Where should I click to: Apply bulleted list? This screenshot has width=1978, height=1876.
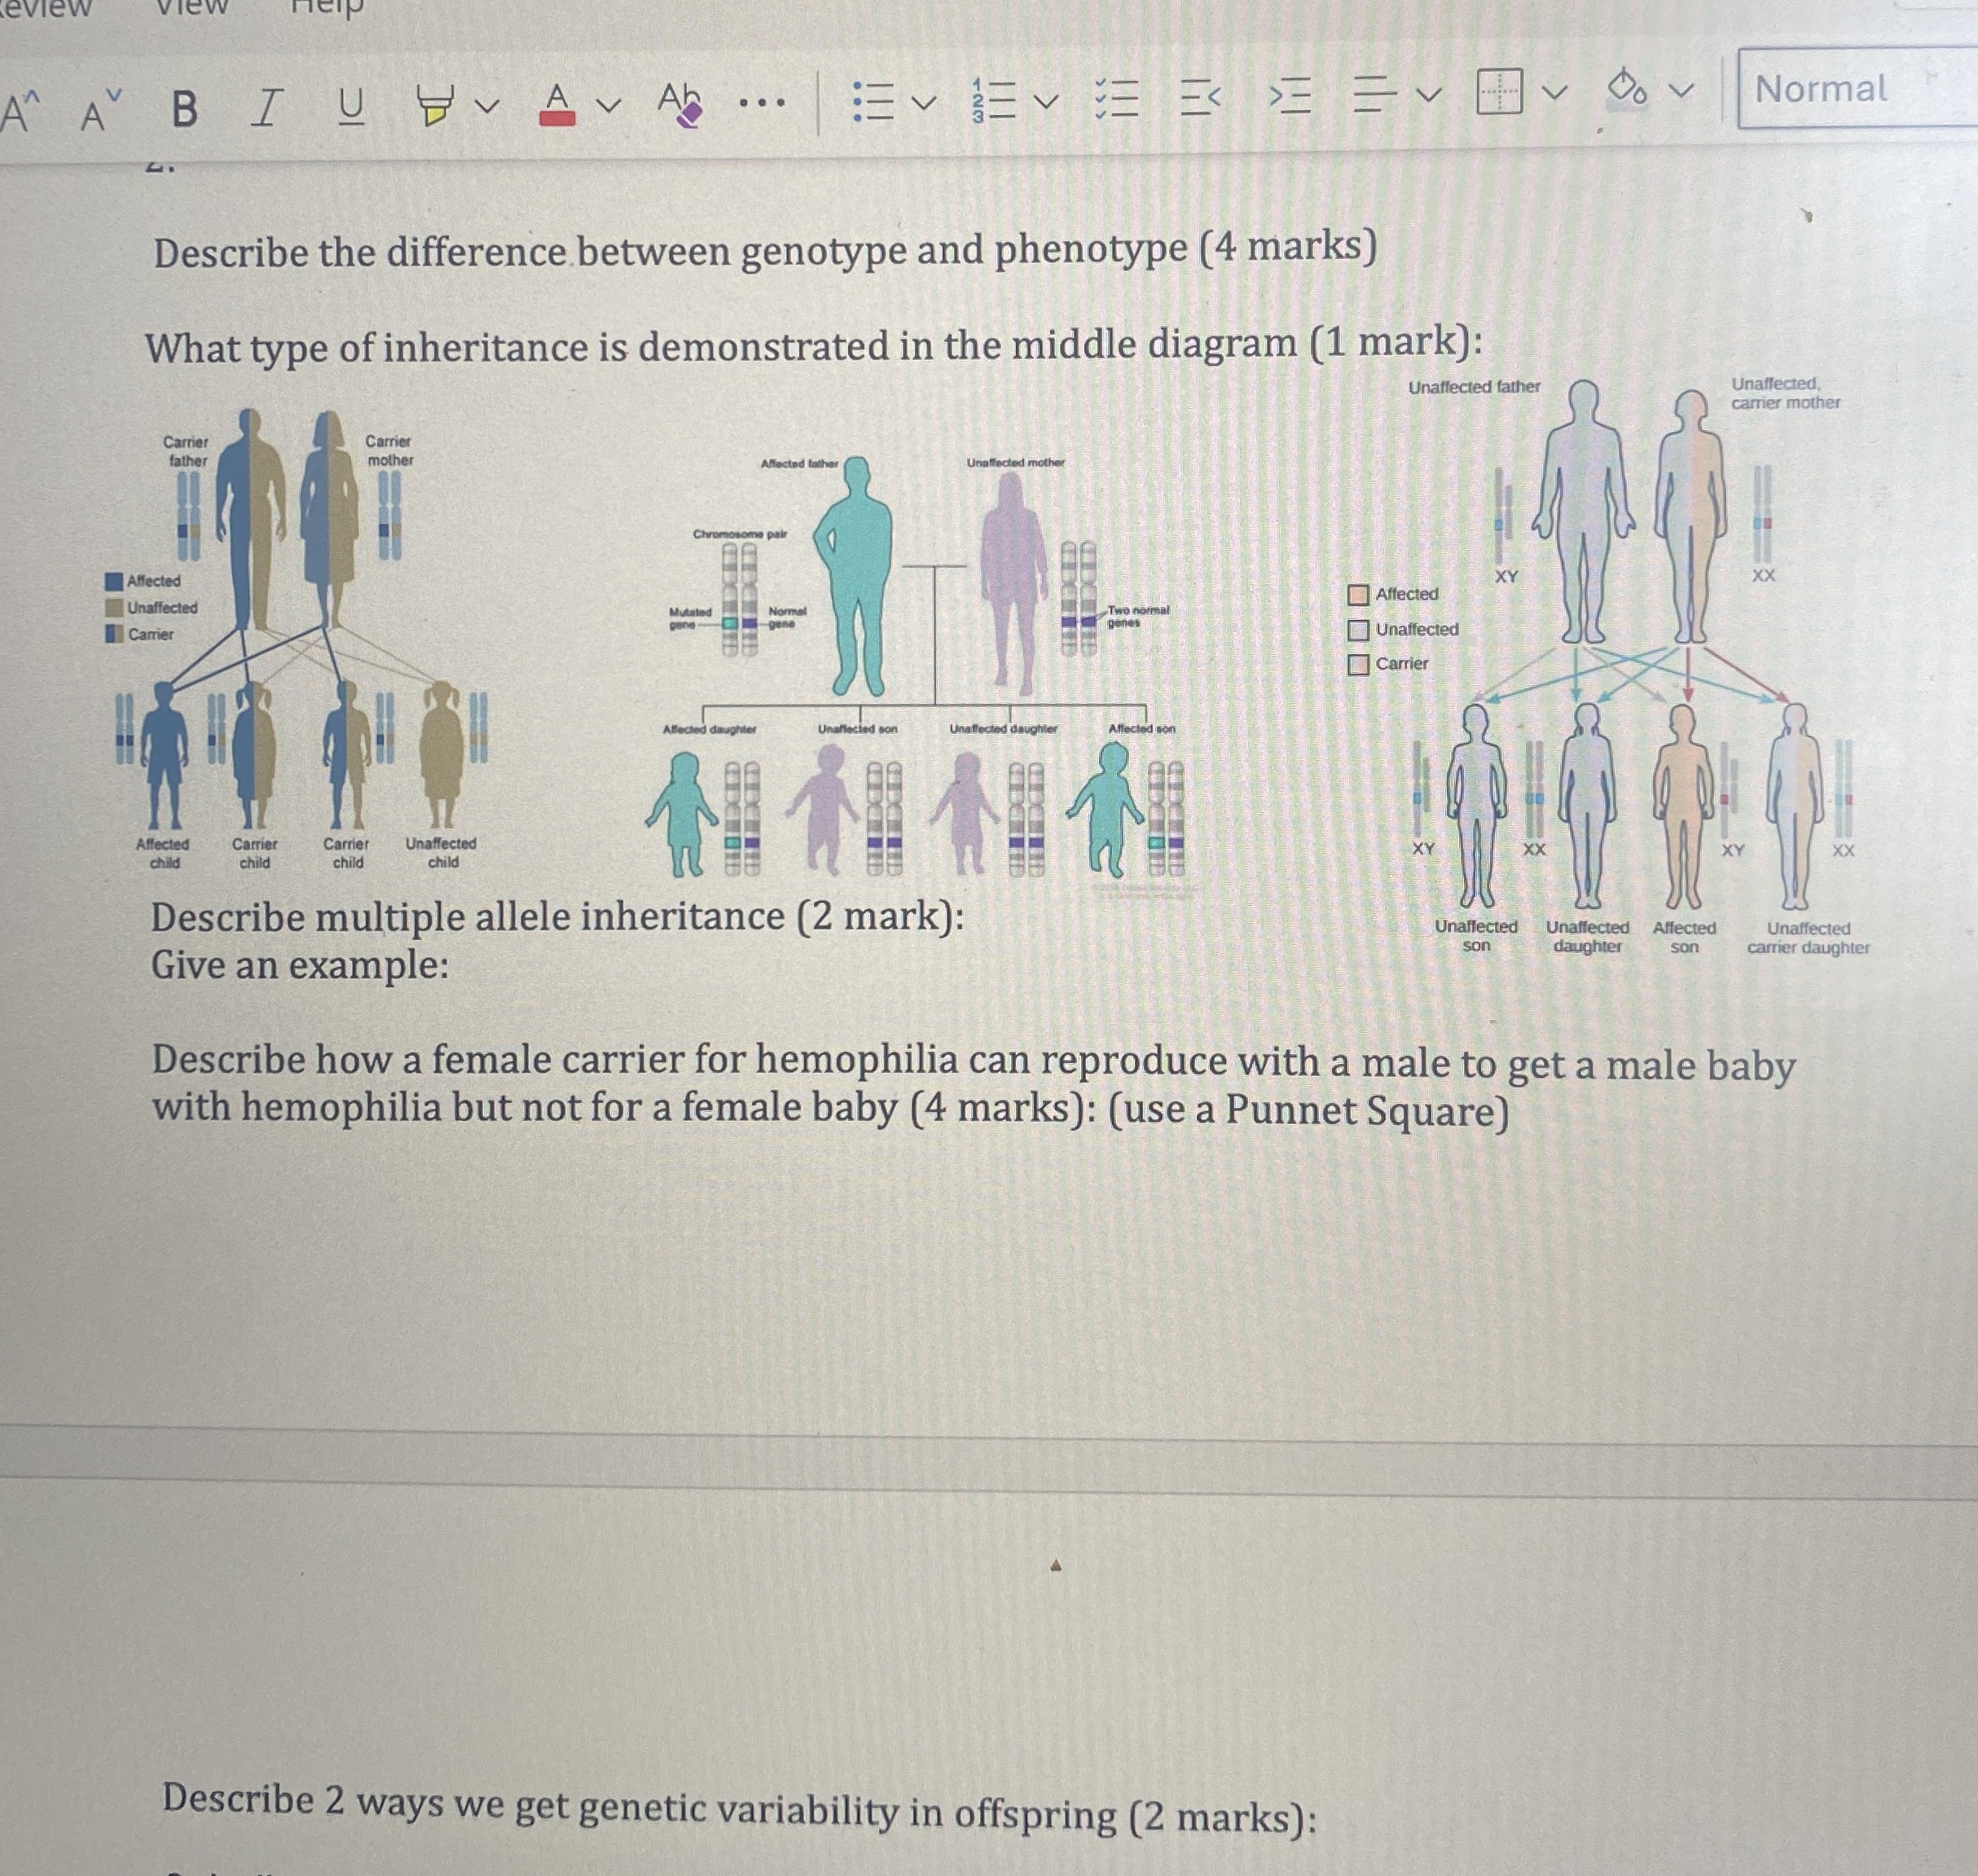(x=873, y=101)
